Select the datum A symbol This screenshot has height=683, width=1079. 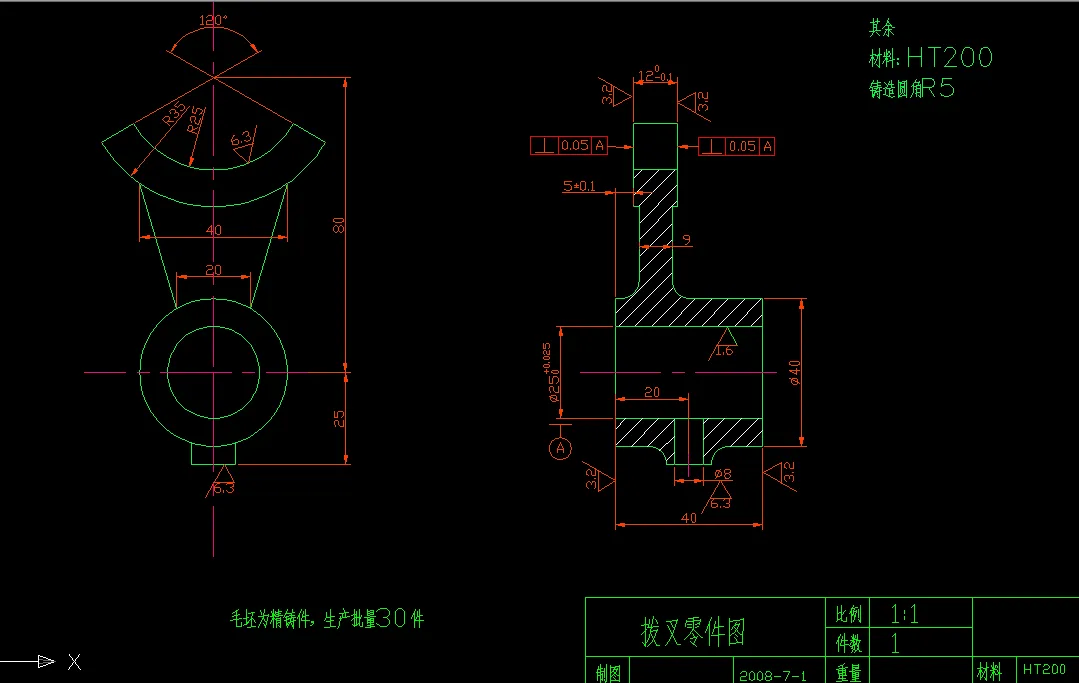coord(560,448)
